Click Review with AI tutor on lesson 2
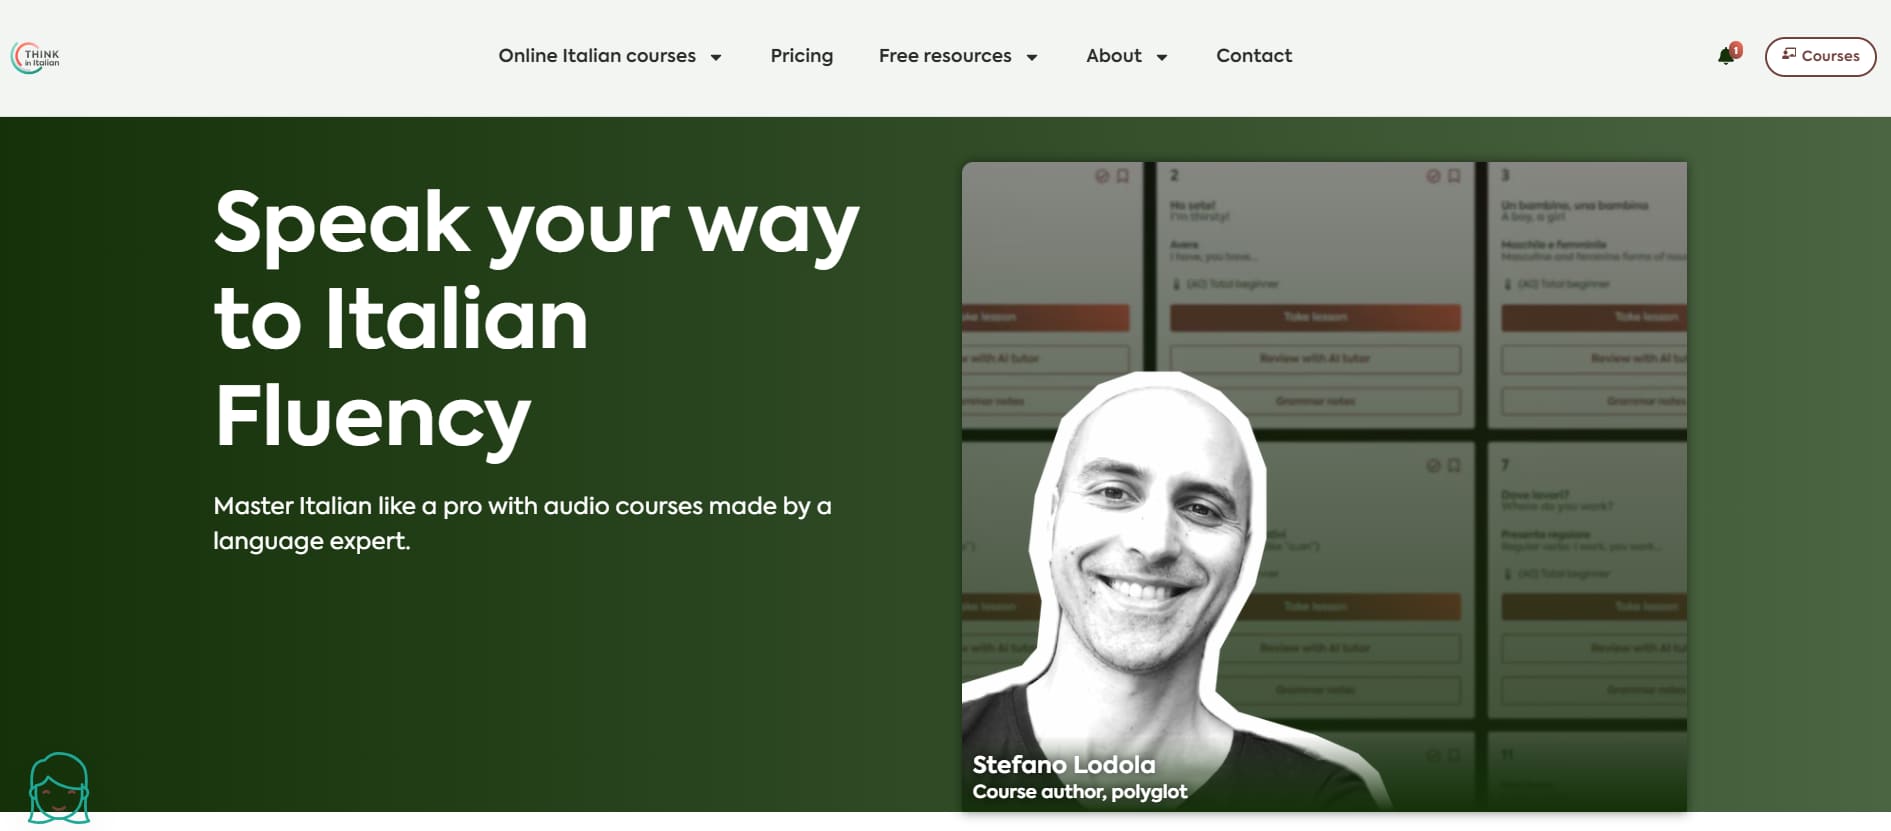 click(1314, 358)
